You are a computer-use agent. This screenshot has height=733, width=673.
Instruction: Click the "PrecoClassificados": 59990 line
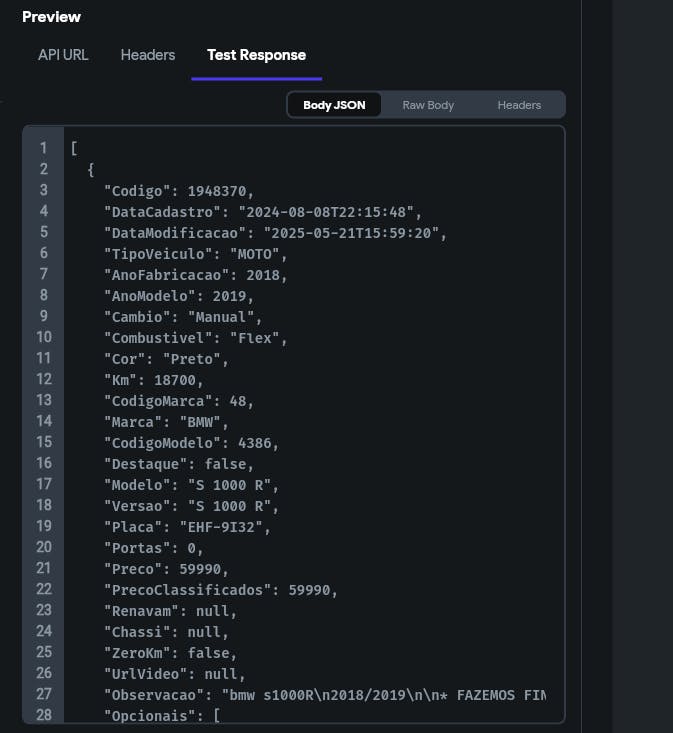[220, 590]
